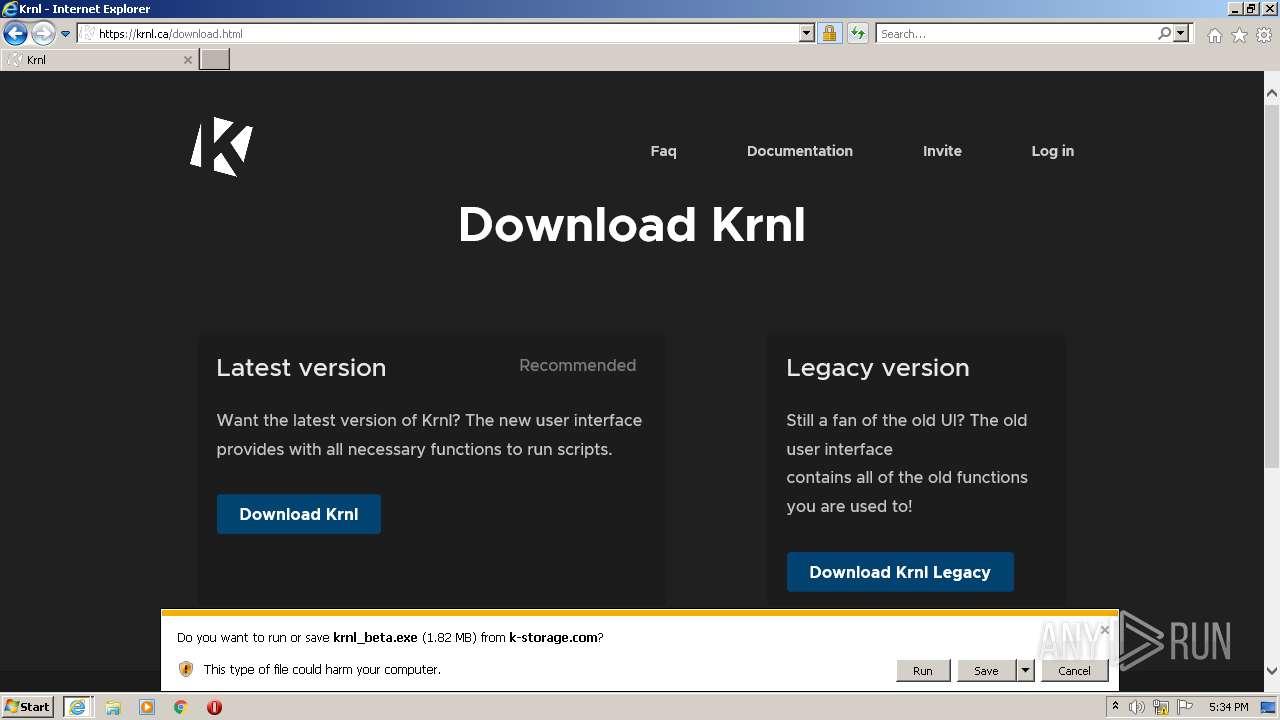
Task: Open a new blank tab
Action: click(214, 60)
